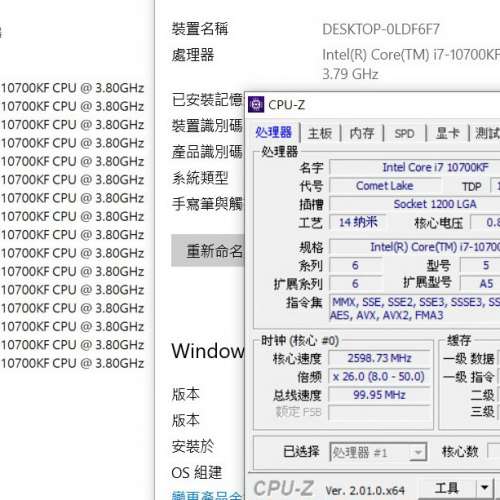The height and width of the screenshot is (500, 500).
Task: Open the 已选择 处理器 #1 dropdown
Action: click(x=378, y=453)
